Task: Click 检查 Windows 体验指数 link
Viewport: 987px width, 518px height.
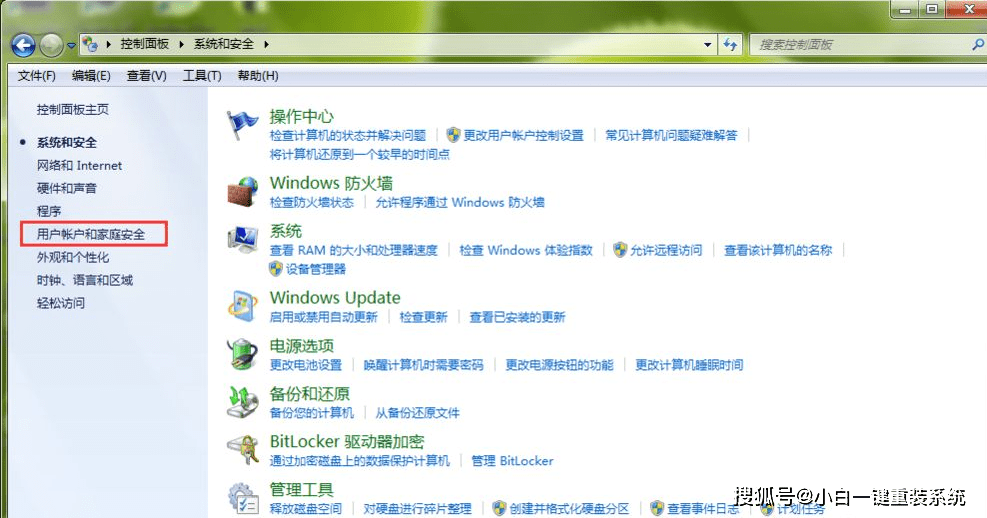Action: [x=526, y=251]
